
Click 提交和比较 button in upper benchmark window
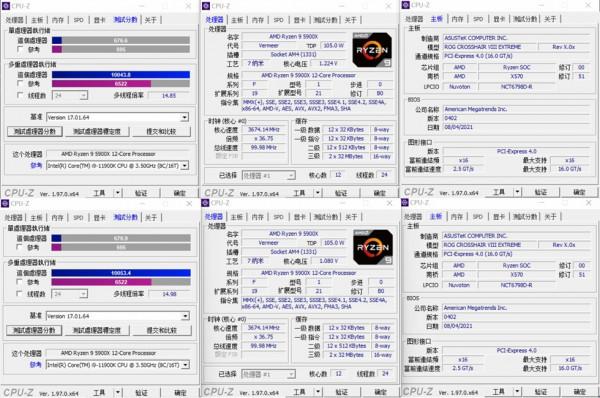(161, 131)
